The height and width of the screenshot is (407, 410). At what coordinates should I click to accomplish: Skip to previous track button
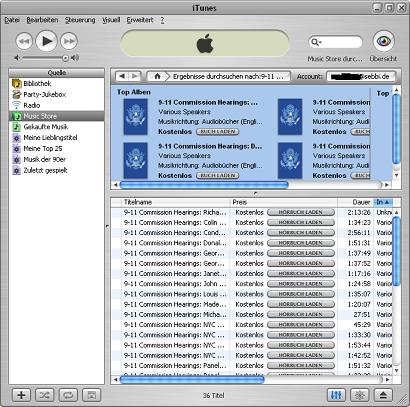click(24, 41)
